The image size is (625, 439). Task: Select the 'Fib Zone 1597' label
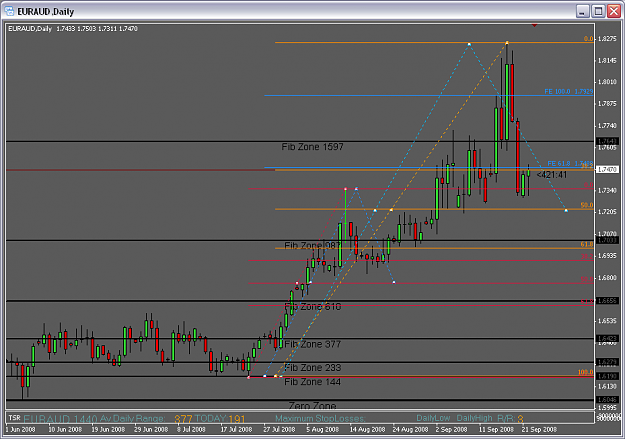[x=312, y=147]
